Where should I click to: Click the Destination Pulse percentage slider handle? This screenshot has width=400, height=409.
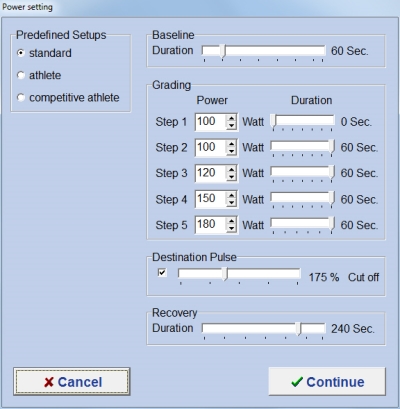click(226, 274)
